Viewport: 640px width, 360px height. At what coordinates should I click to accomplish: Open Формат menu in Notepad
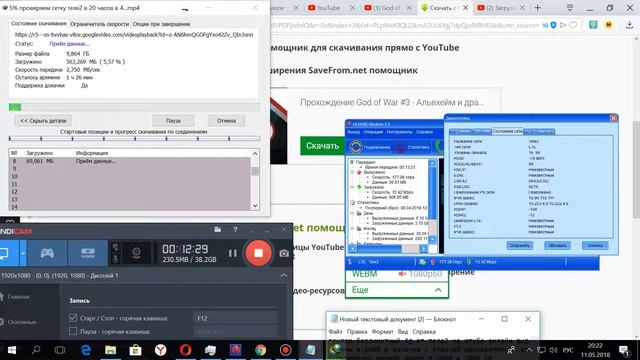point(382,332)
